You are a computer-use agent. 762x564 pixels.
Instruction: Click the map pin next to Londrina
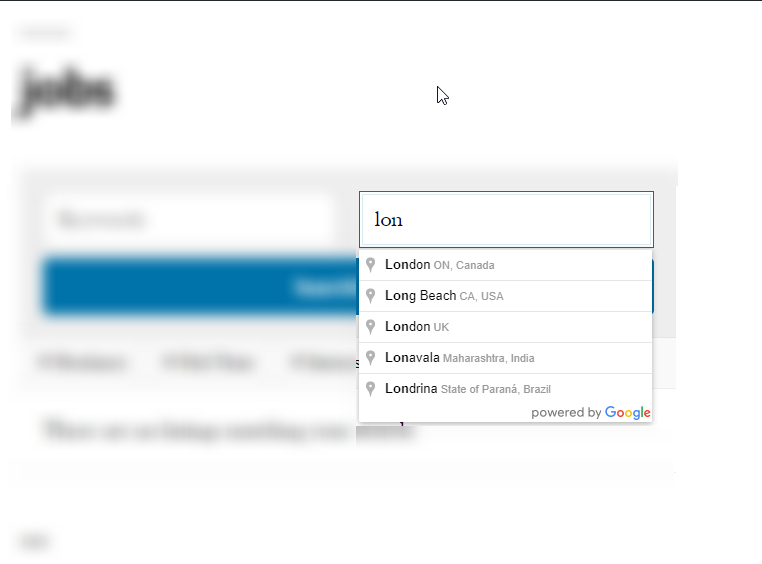(370, 389)
